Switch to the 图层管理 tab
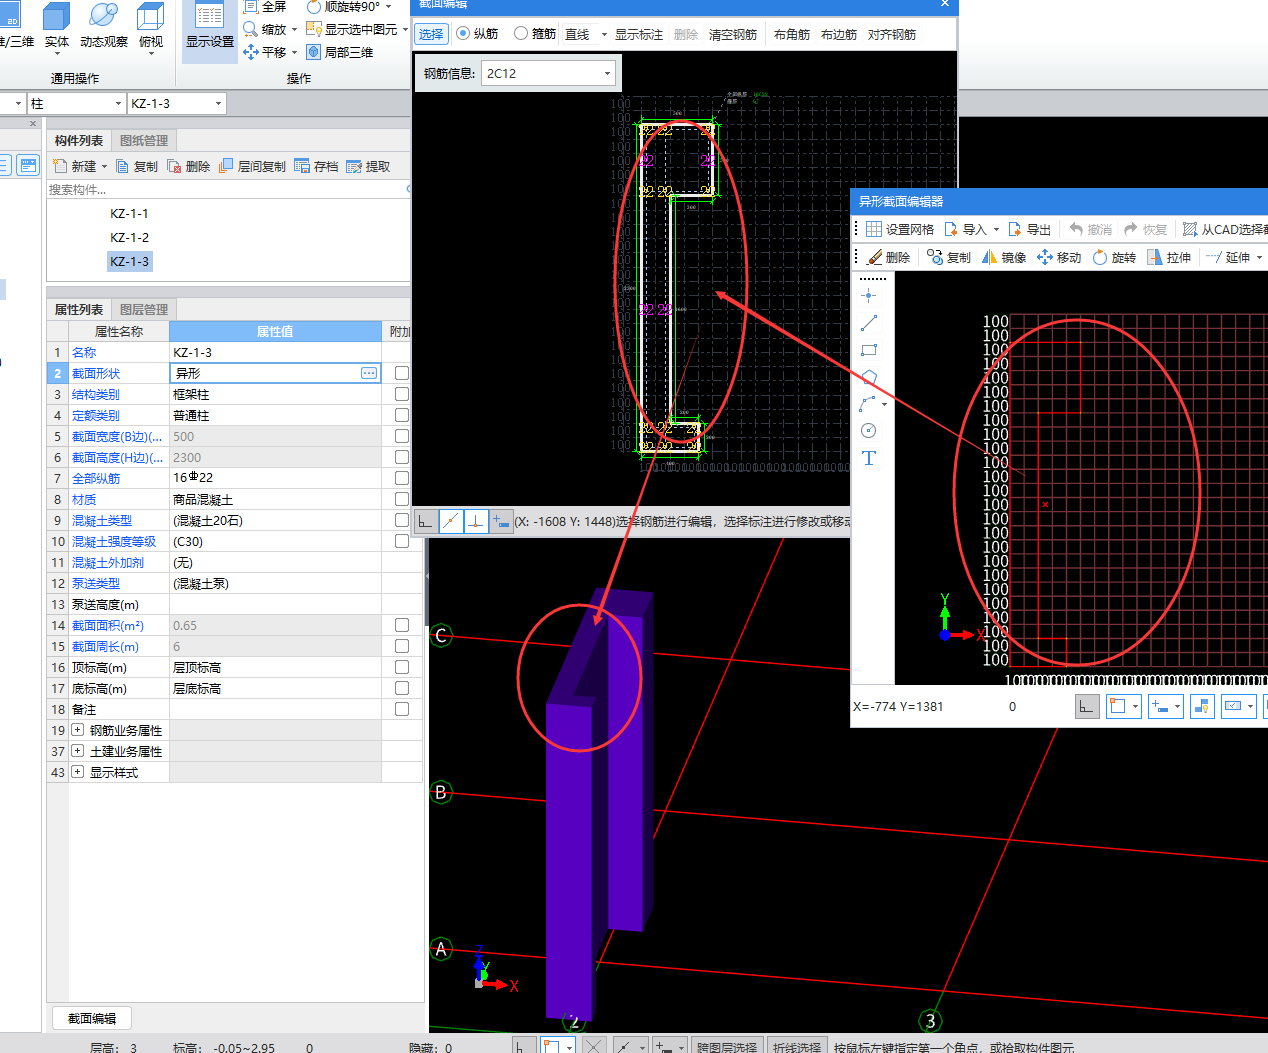 pos(144,310)
